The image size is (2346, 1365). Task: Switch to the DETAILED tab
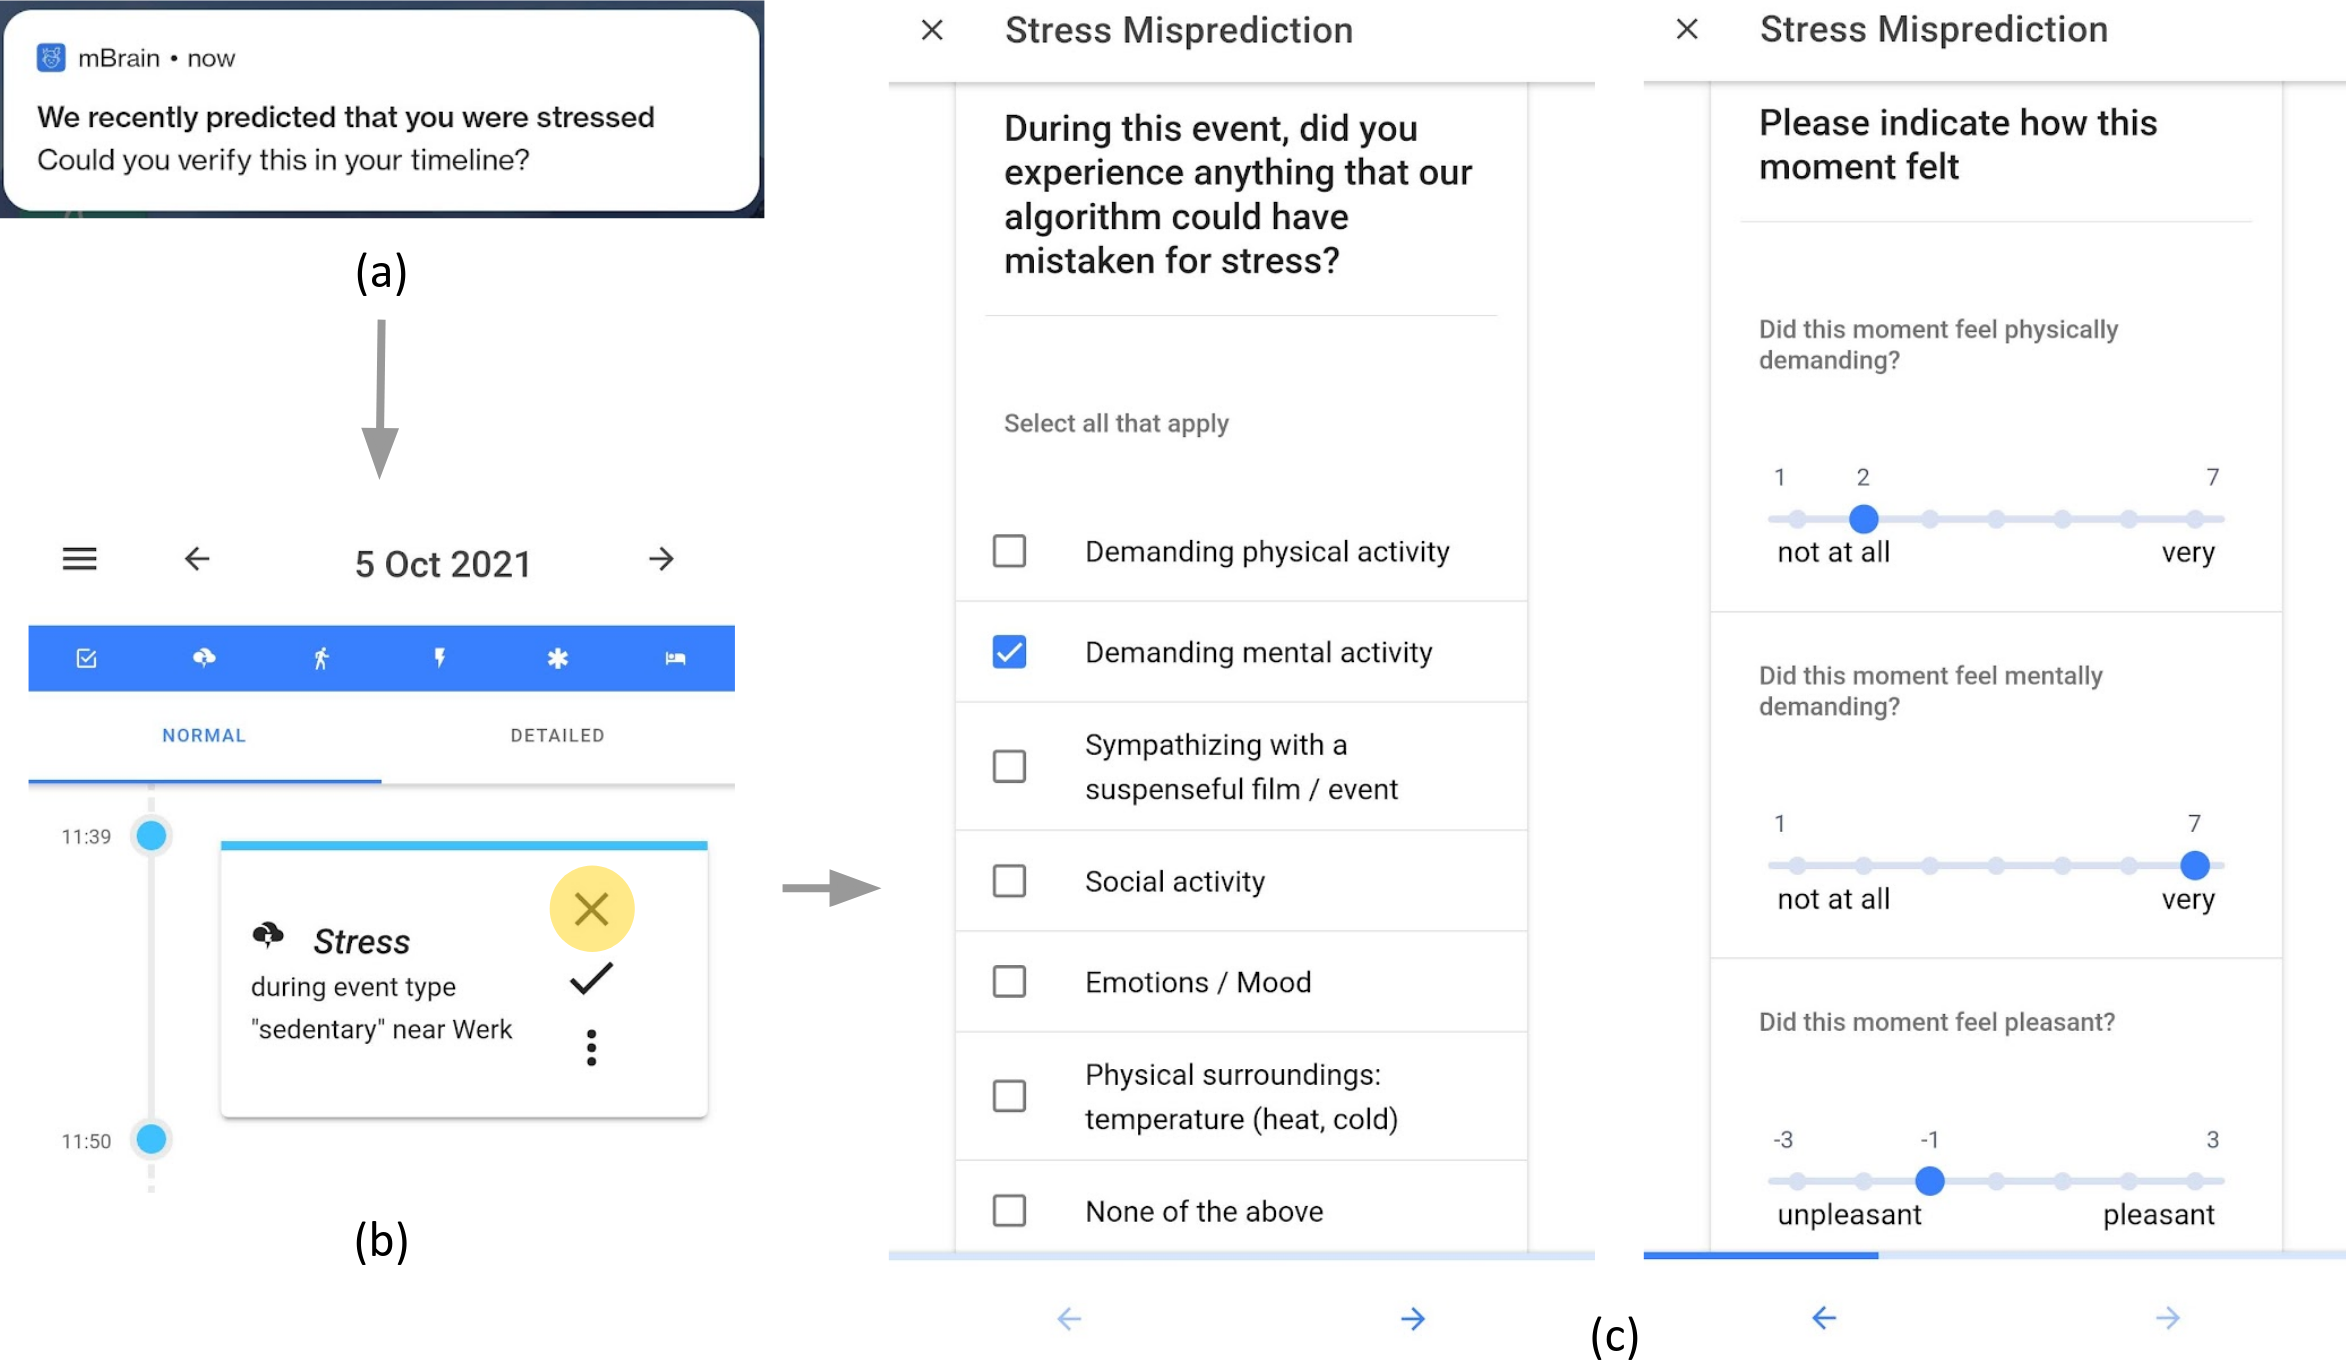557,736
